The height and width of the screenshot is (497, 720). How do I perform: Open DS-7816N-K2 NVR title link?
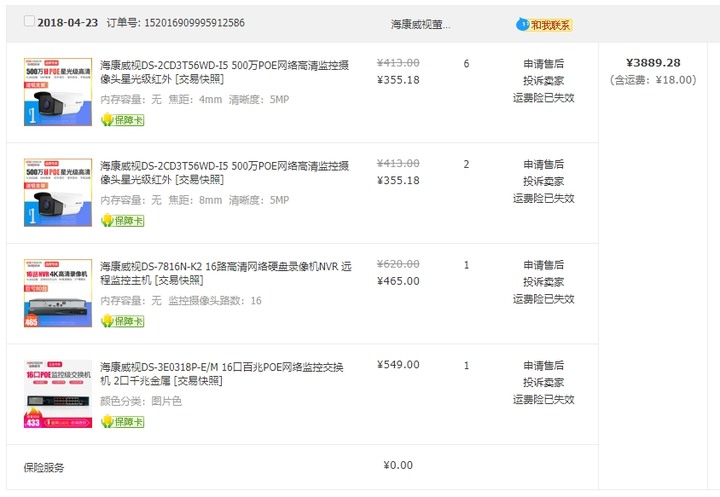[226, 273]
